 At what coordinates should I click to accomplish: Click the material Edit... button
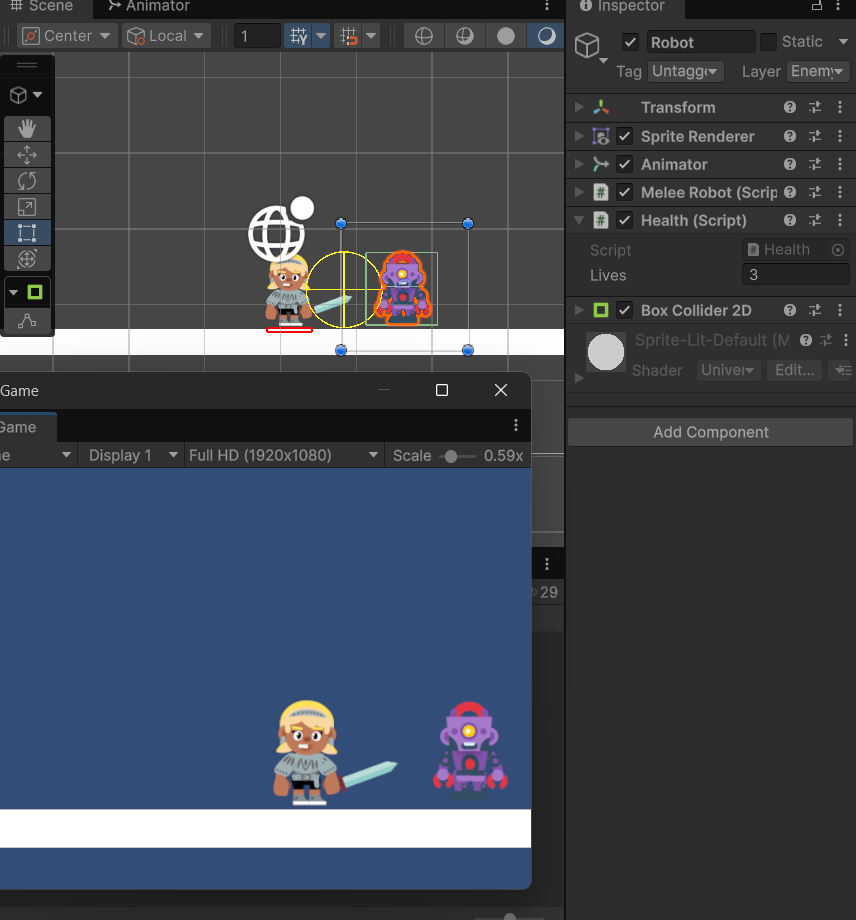794,370
